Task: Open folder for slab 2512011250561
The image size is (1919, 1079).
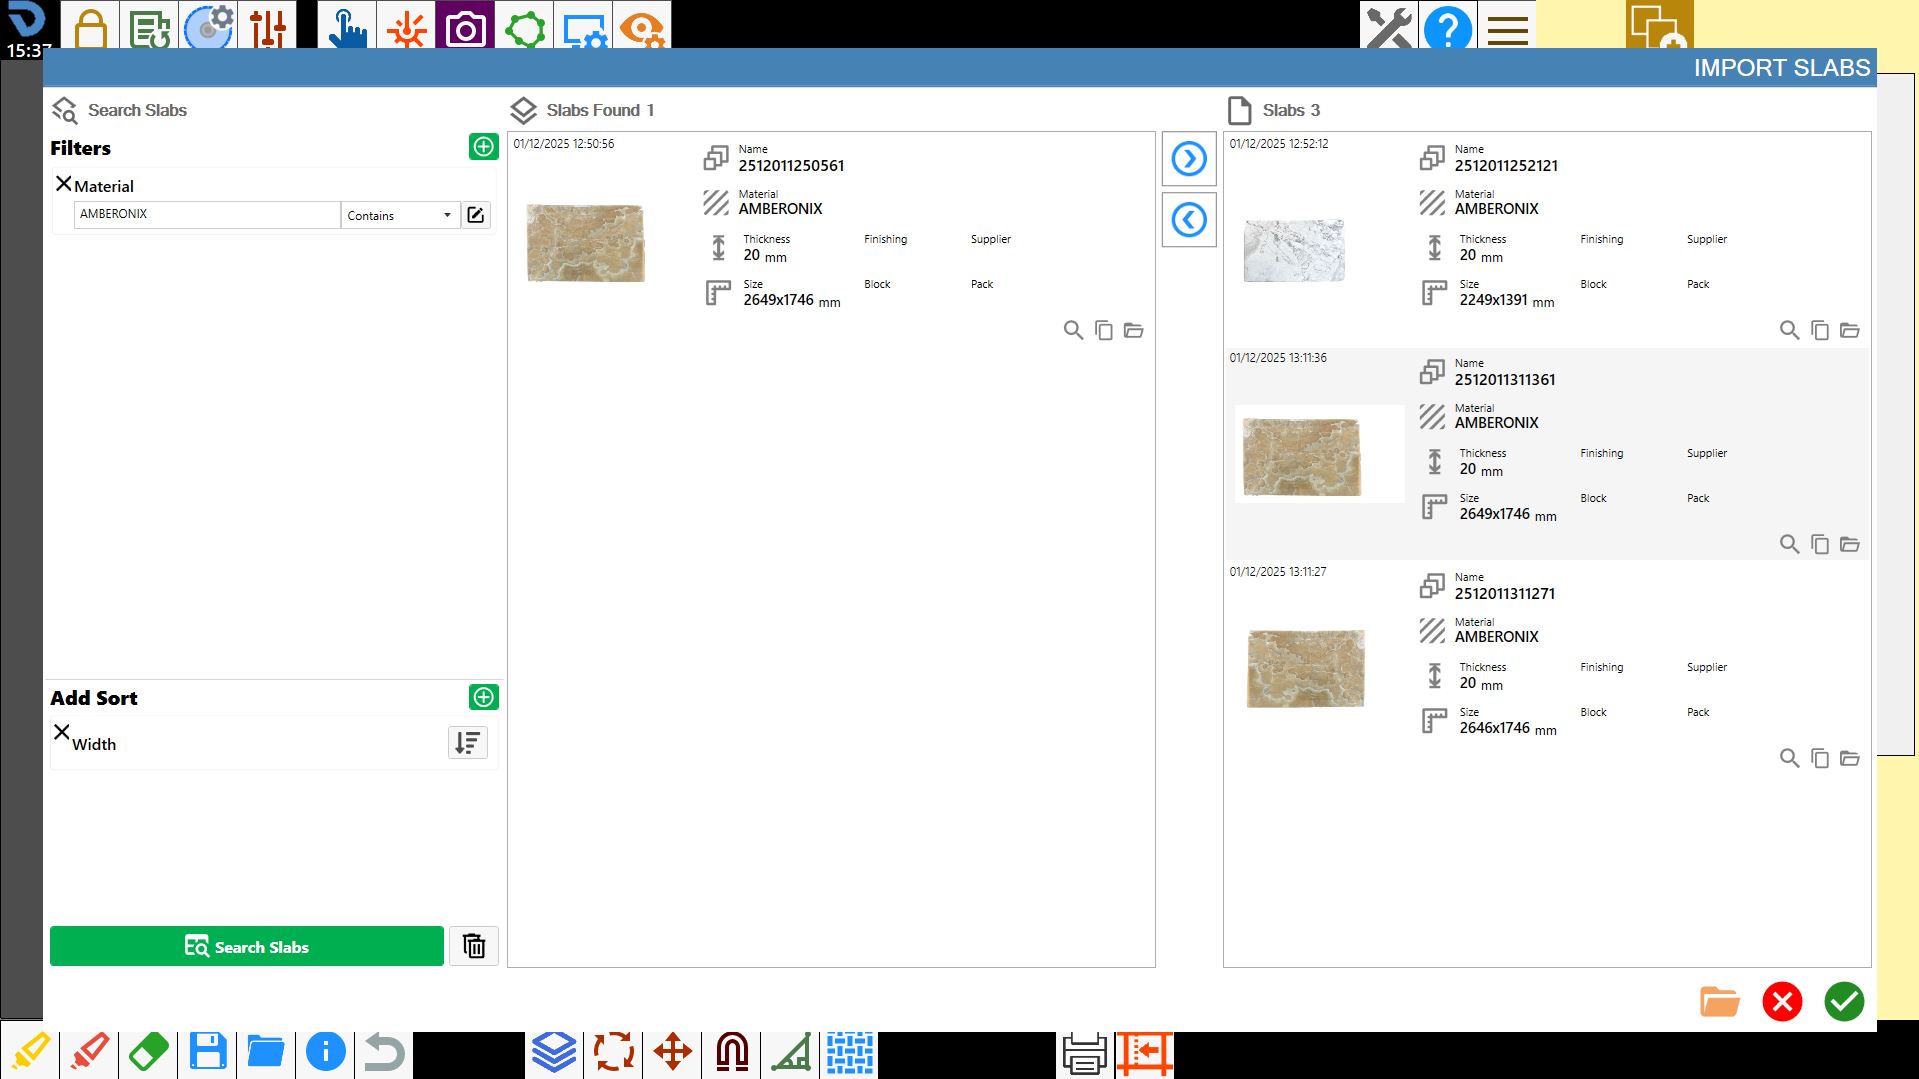Action: (x=1133, y=330)
